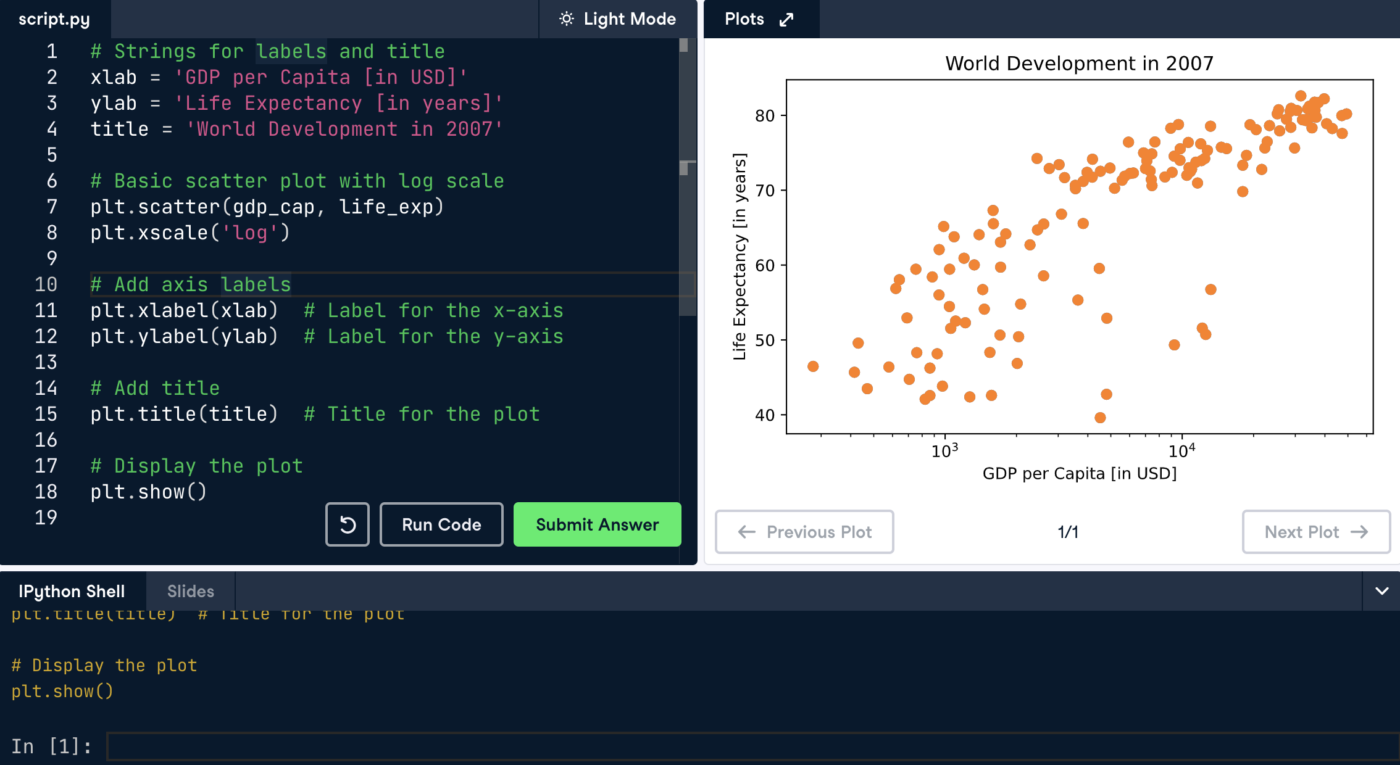Image resolution: width=1400 pixels, height=765 pixels.
Task: Click the scatter plot image
Action: click(x=1078, y=260)
